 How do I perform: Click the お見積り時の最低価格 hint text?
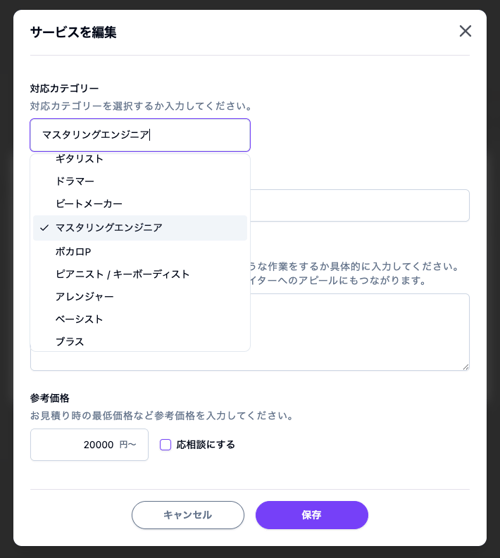pos(162,415)
